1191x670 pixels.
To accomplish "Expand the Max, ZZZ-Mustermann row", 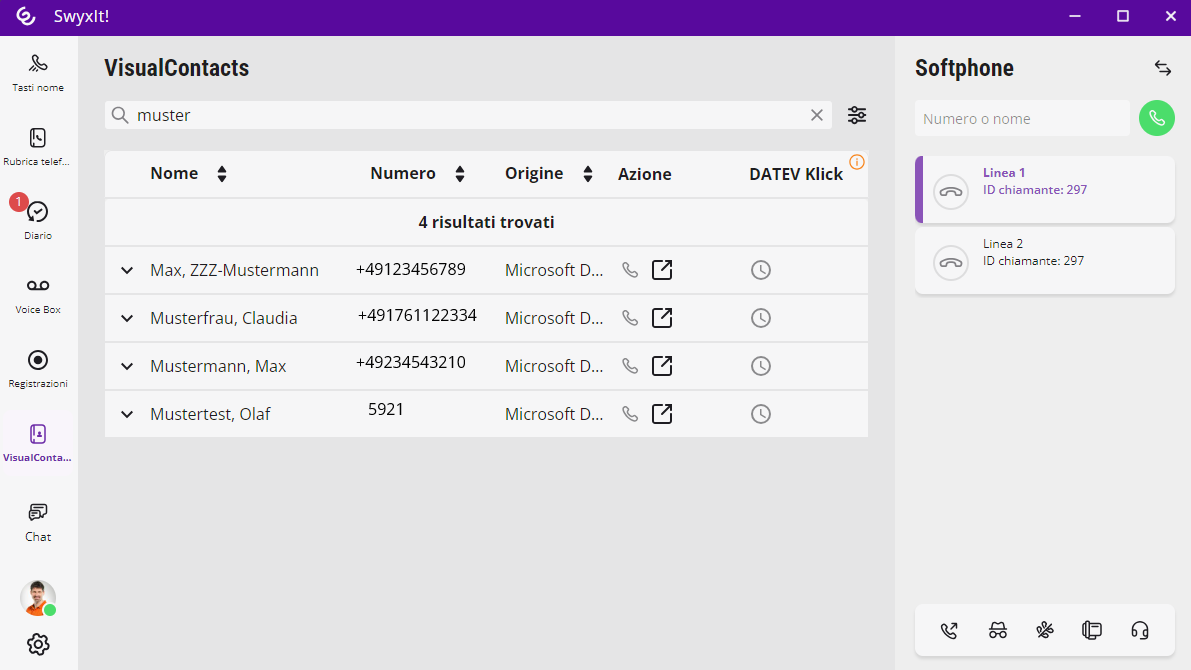I will pos(127,270).
